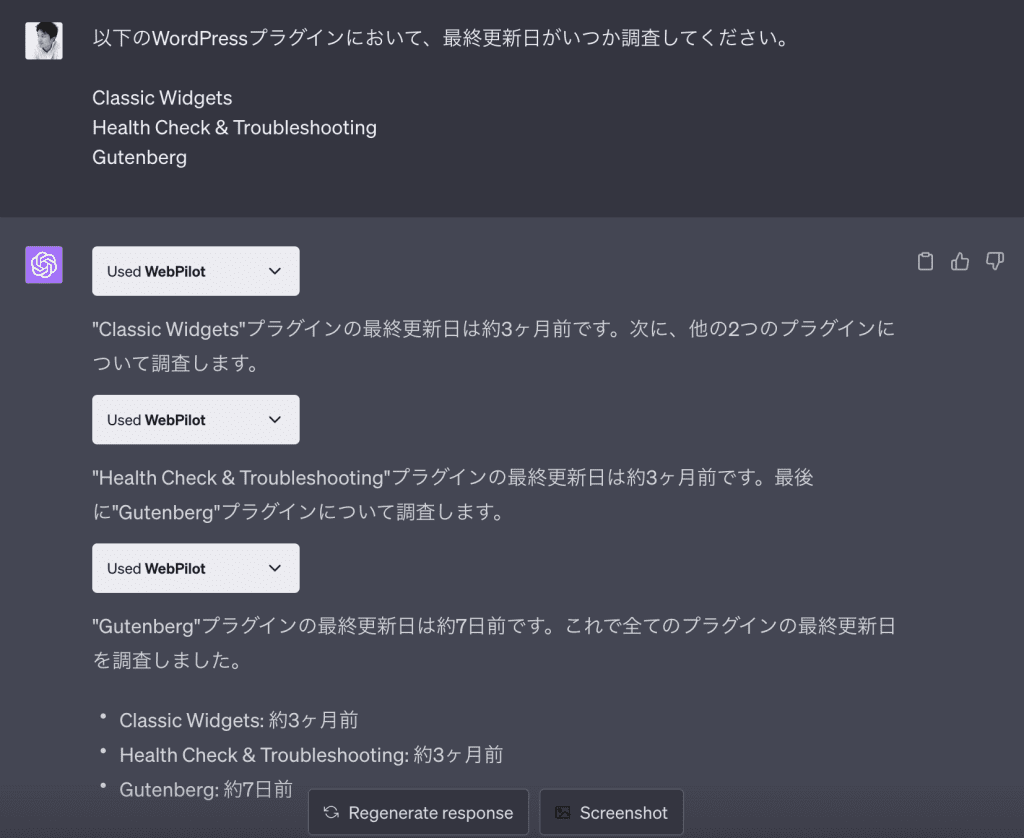Click the paragraph beginning "Health Check & Troubleshooting"プラグイン
Image resolution: width=1024 pixels, height=838 pixels.
453,494
